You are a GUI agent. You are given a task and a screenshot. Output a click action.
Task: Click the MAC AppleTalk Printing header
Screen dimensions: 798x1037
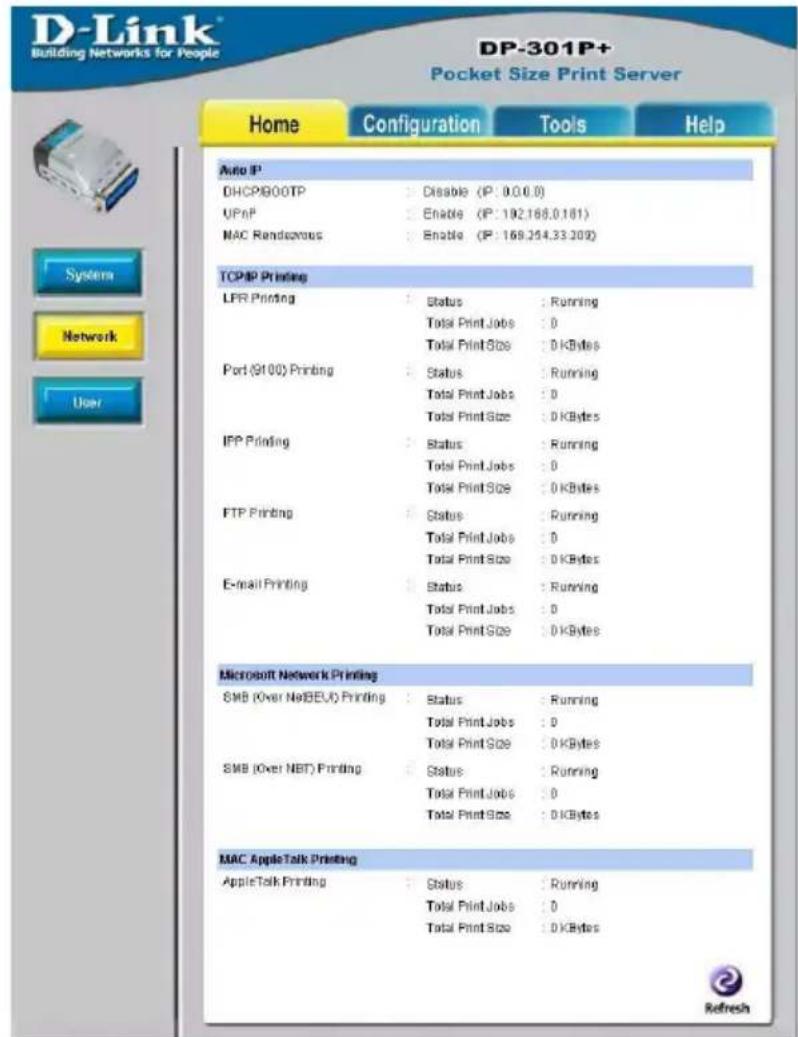click(485, 859)
